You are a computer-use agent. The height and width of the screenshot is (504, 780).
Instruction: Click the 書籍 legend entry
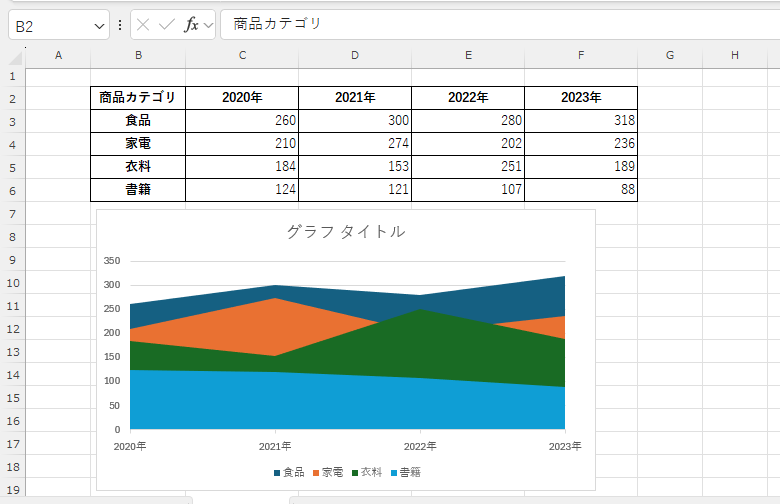(405, 472)
